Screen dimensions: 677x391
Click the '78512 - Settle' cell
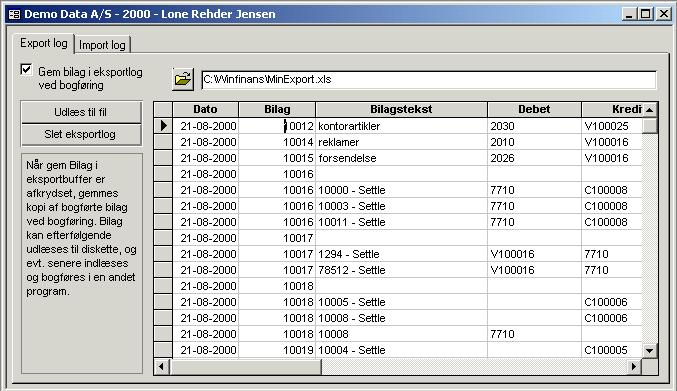pos(402,270)
